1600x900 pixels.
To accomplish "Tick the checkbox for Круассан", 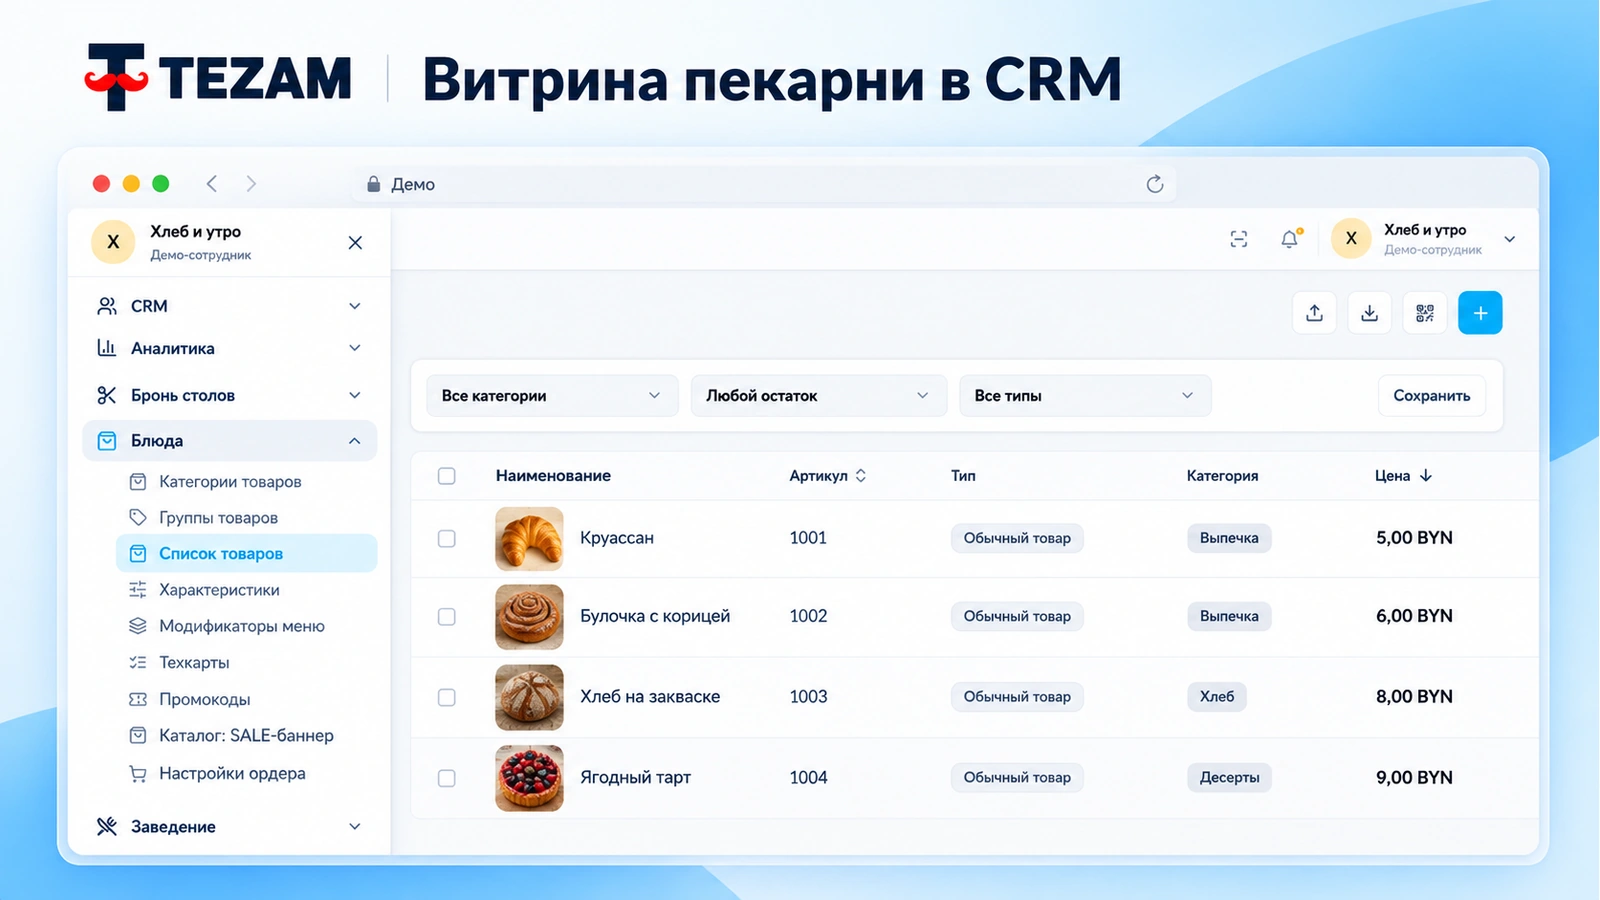I will (x=447, y=538).
